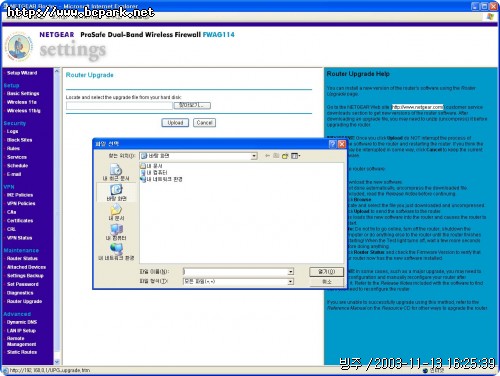Click the help question mark in file dialog
This screenshot has width=500, height=376.
point(332,144)
